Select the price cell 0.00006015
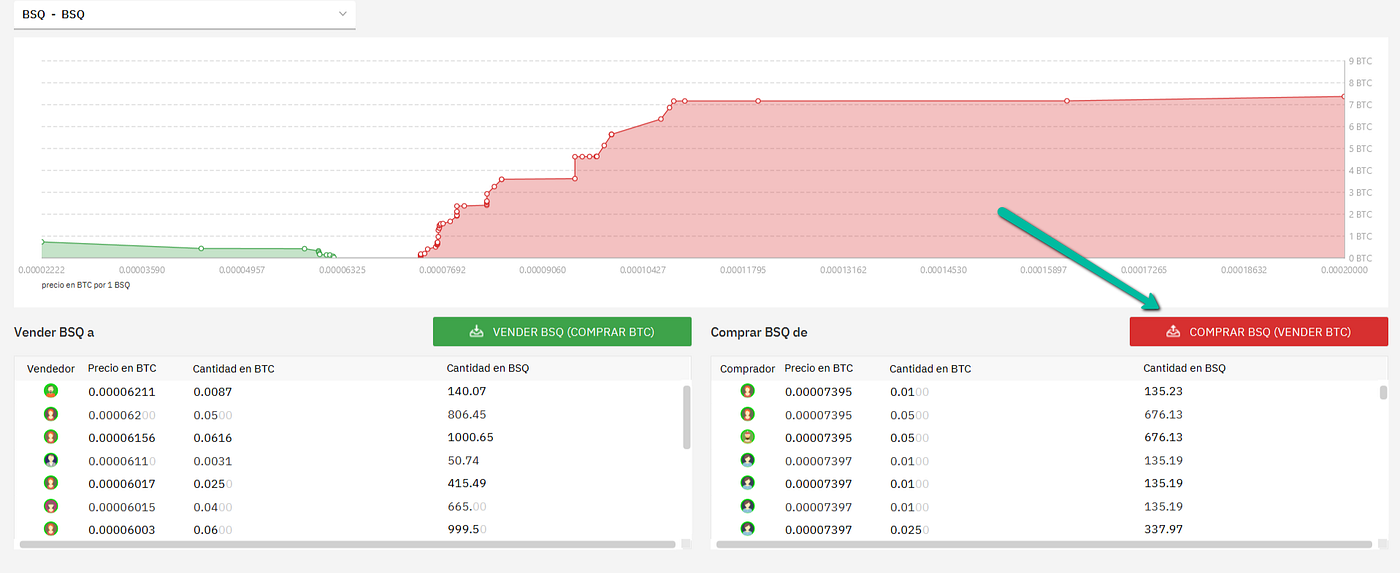 (122, 507)
